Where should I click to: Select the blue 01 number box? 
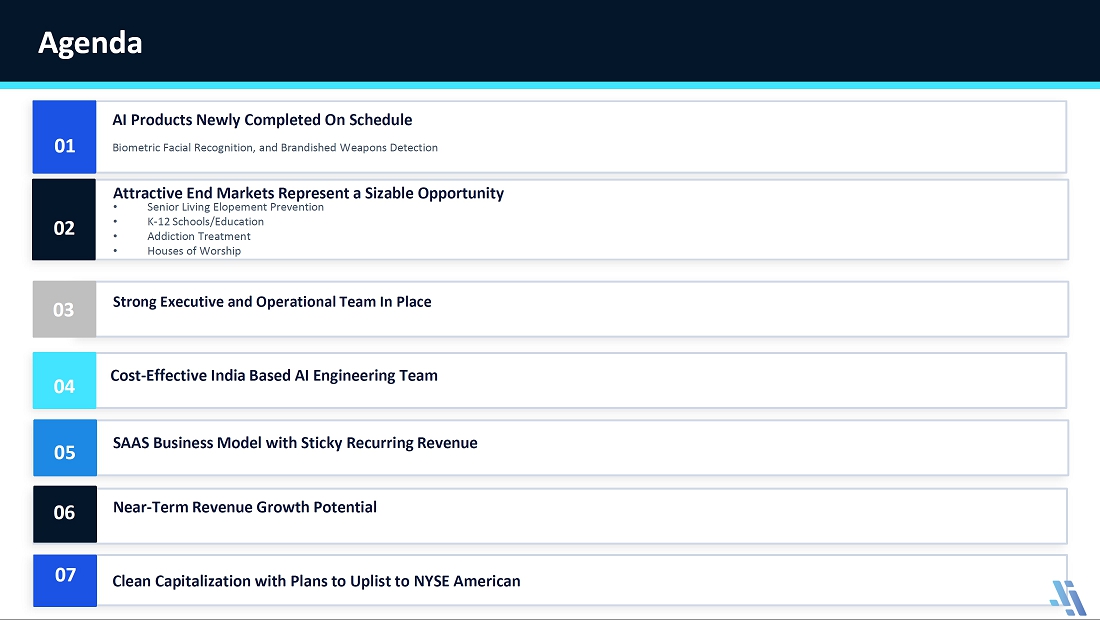[x=65, y=137]
